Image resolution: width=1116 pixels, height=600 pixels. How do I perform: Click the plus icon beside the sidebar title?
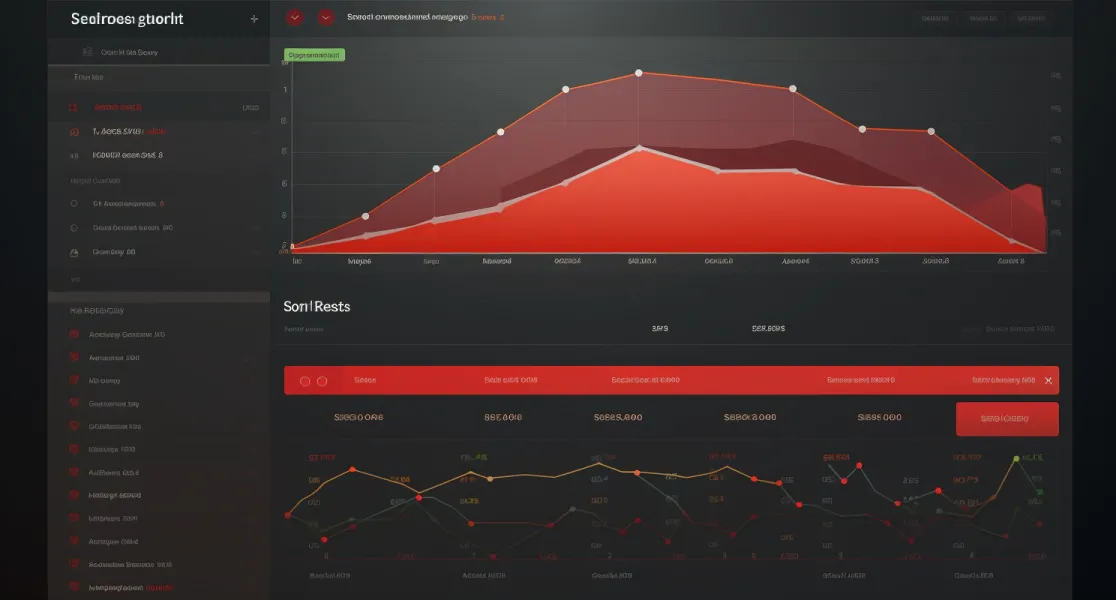(x=254, y=19)
